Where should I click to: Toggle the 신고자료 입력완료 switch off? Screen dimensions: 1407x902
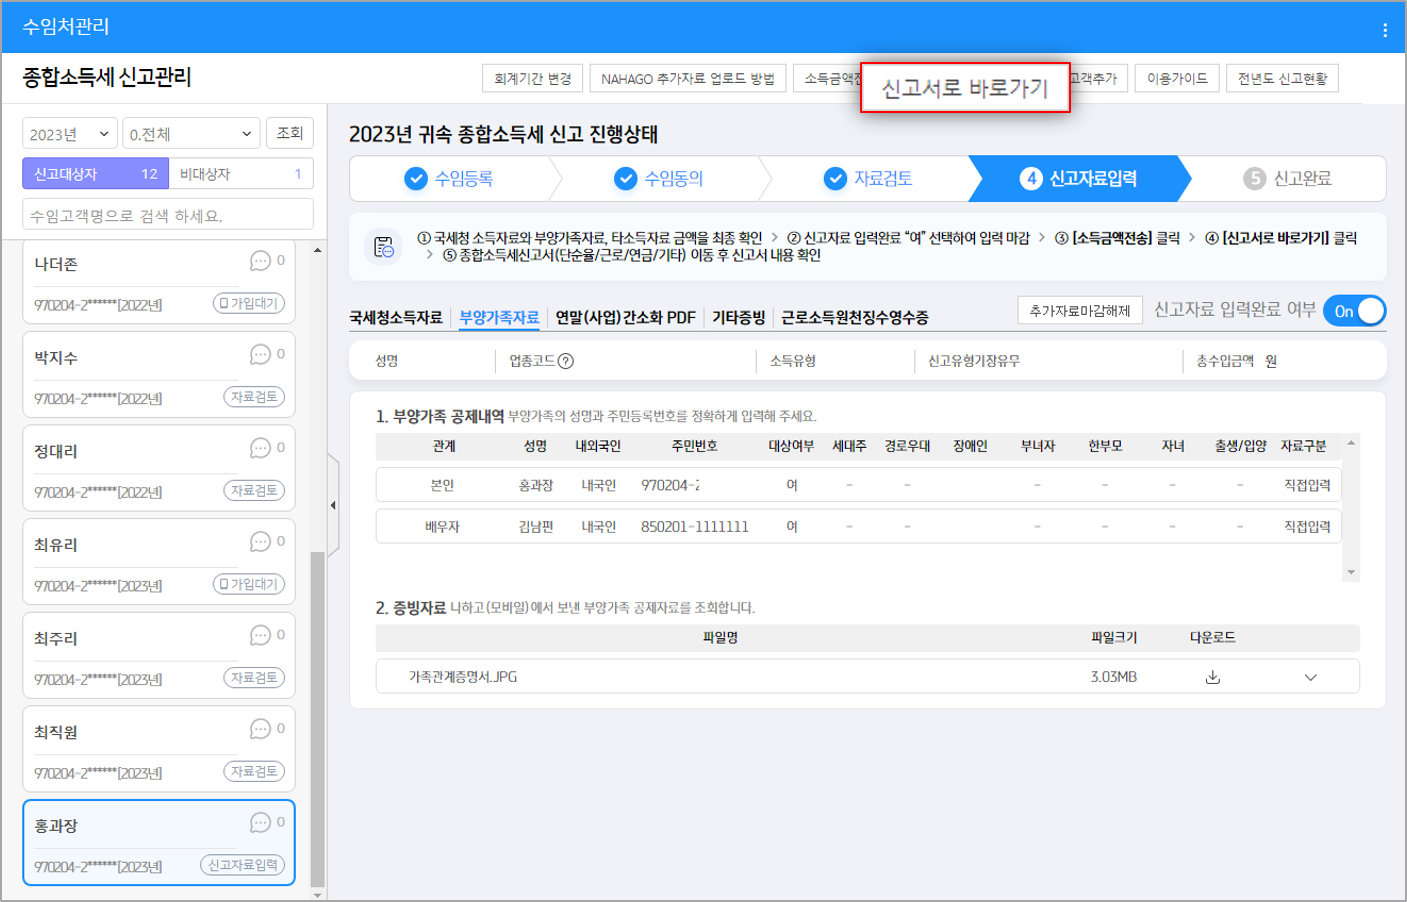(x=1354, y=311)
